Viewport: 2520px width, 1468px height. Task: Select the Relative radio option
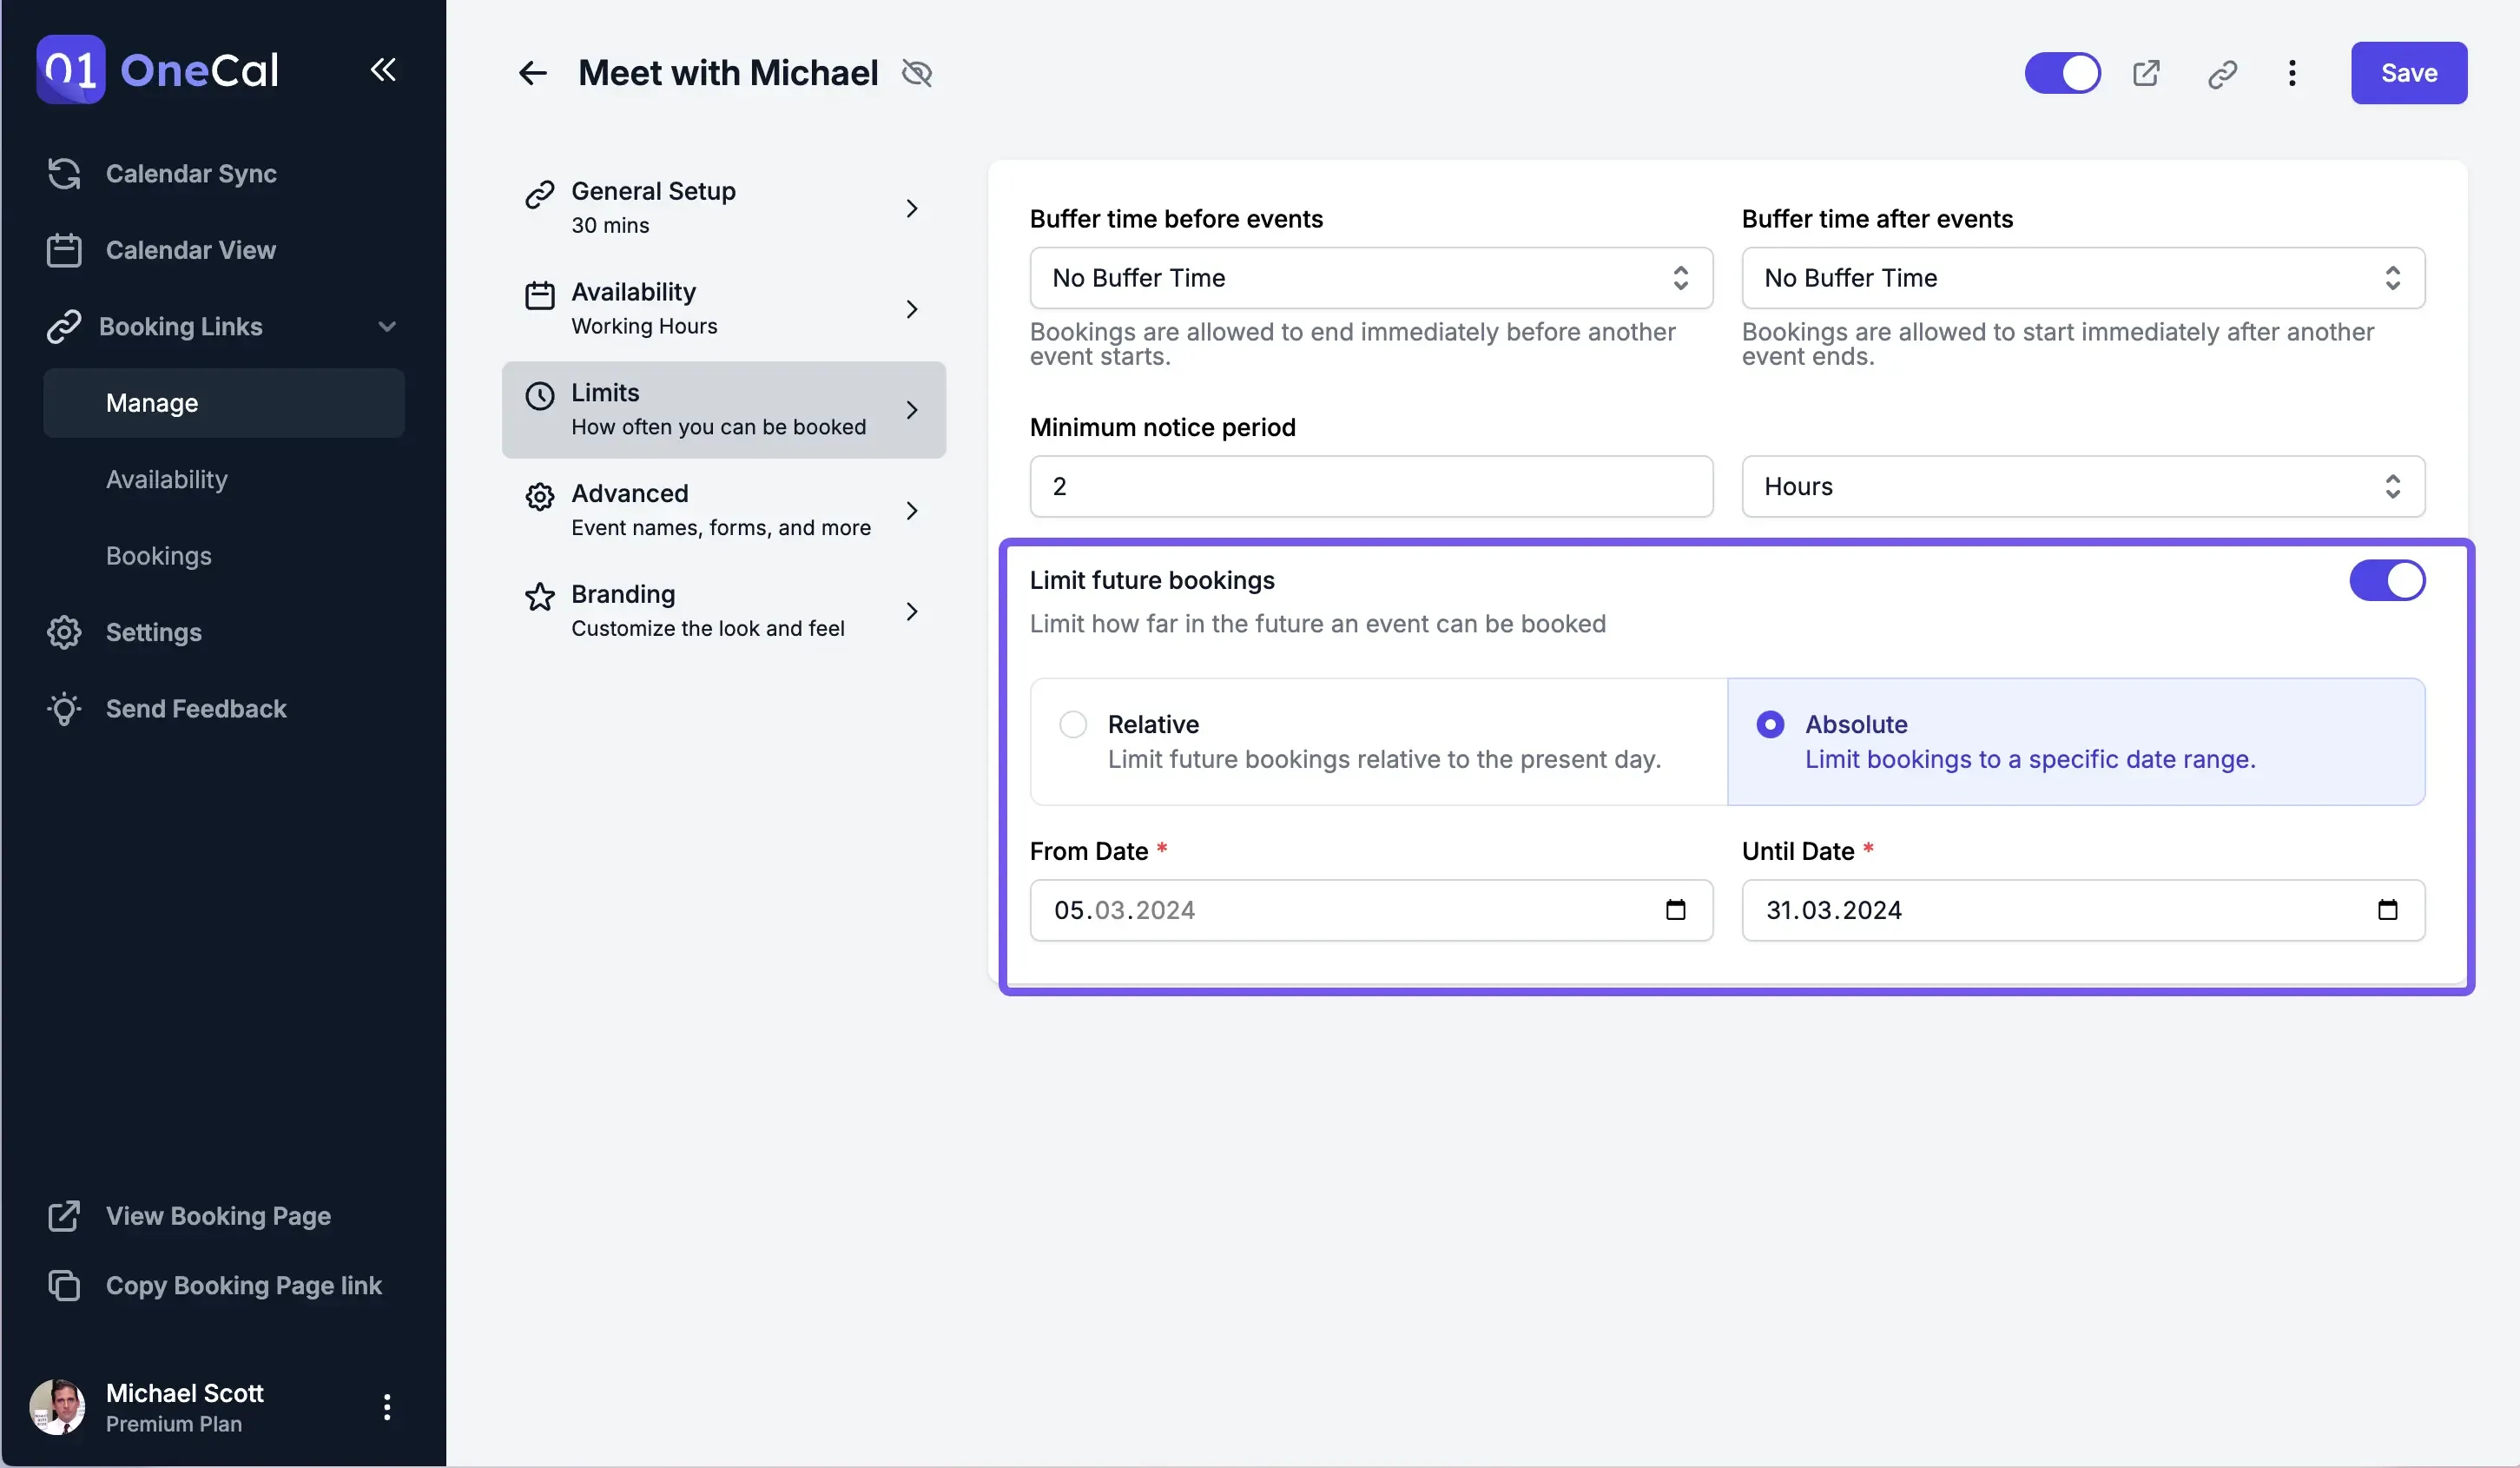[1072, 723]
